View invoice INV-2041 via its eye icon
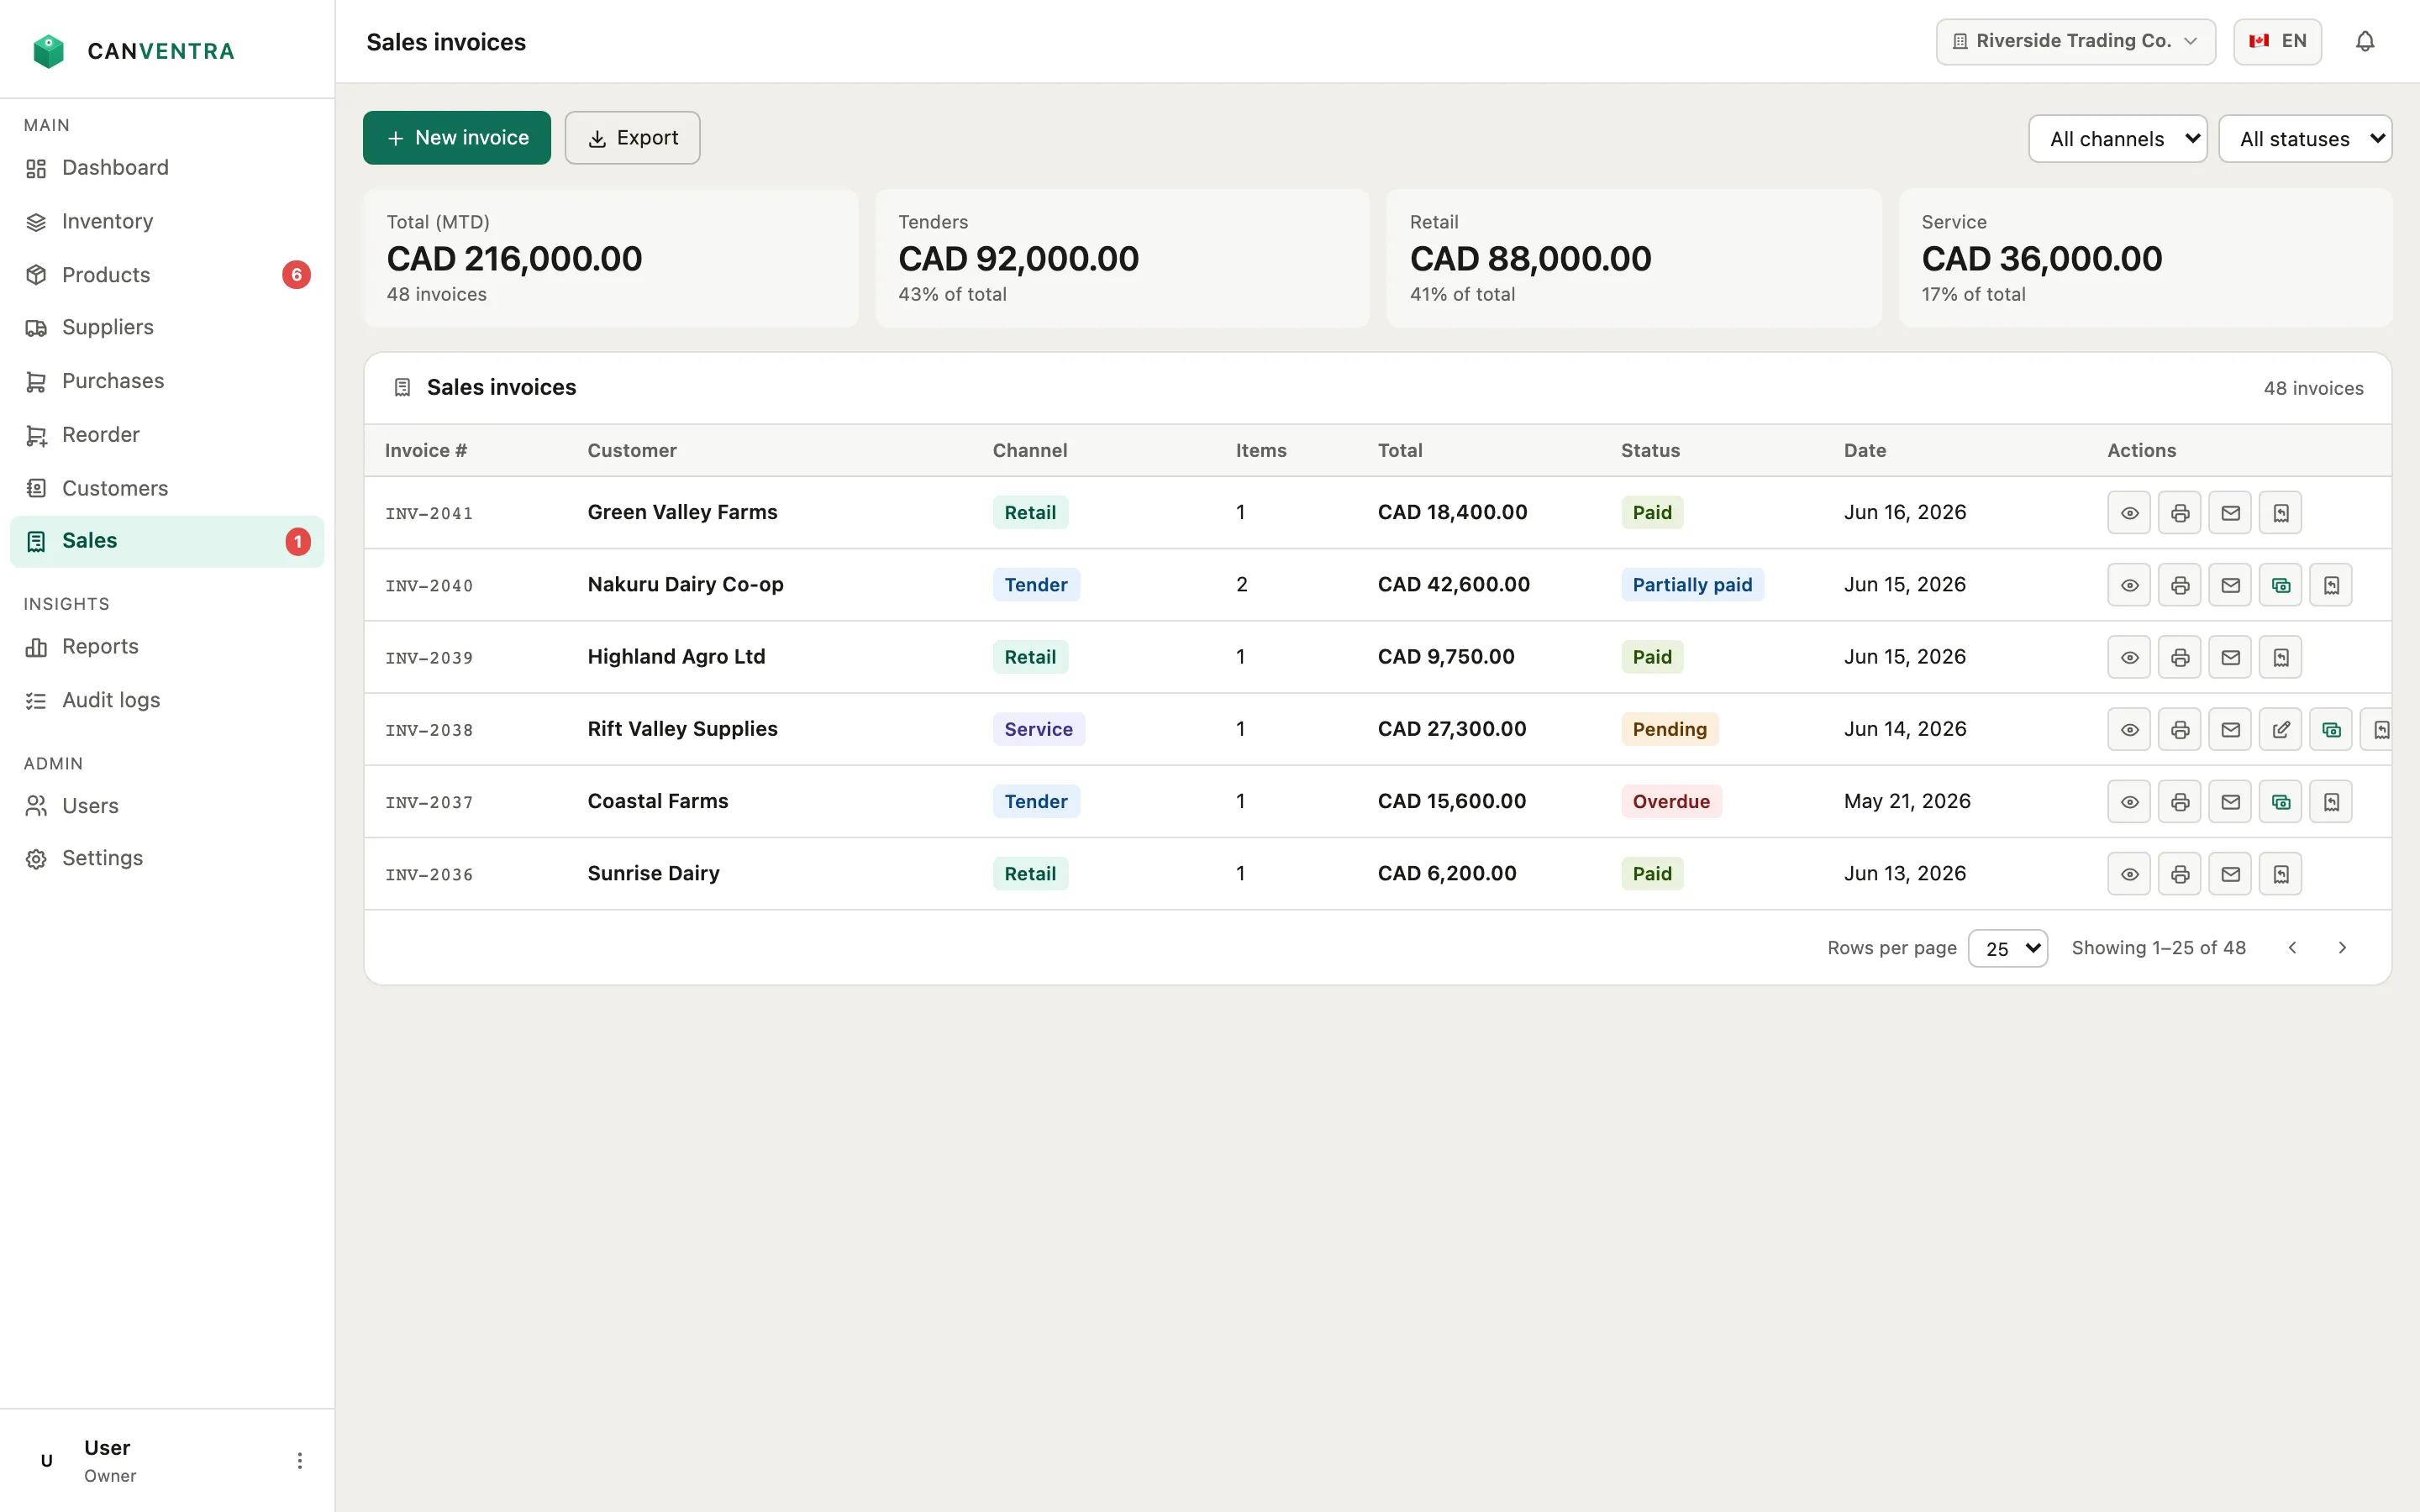Viewport: 2420px width, 1512px height. [2129, 513]
